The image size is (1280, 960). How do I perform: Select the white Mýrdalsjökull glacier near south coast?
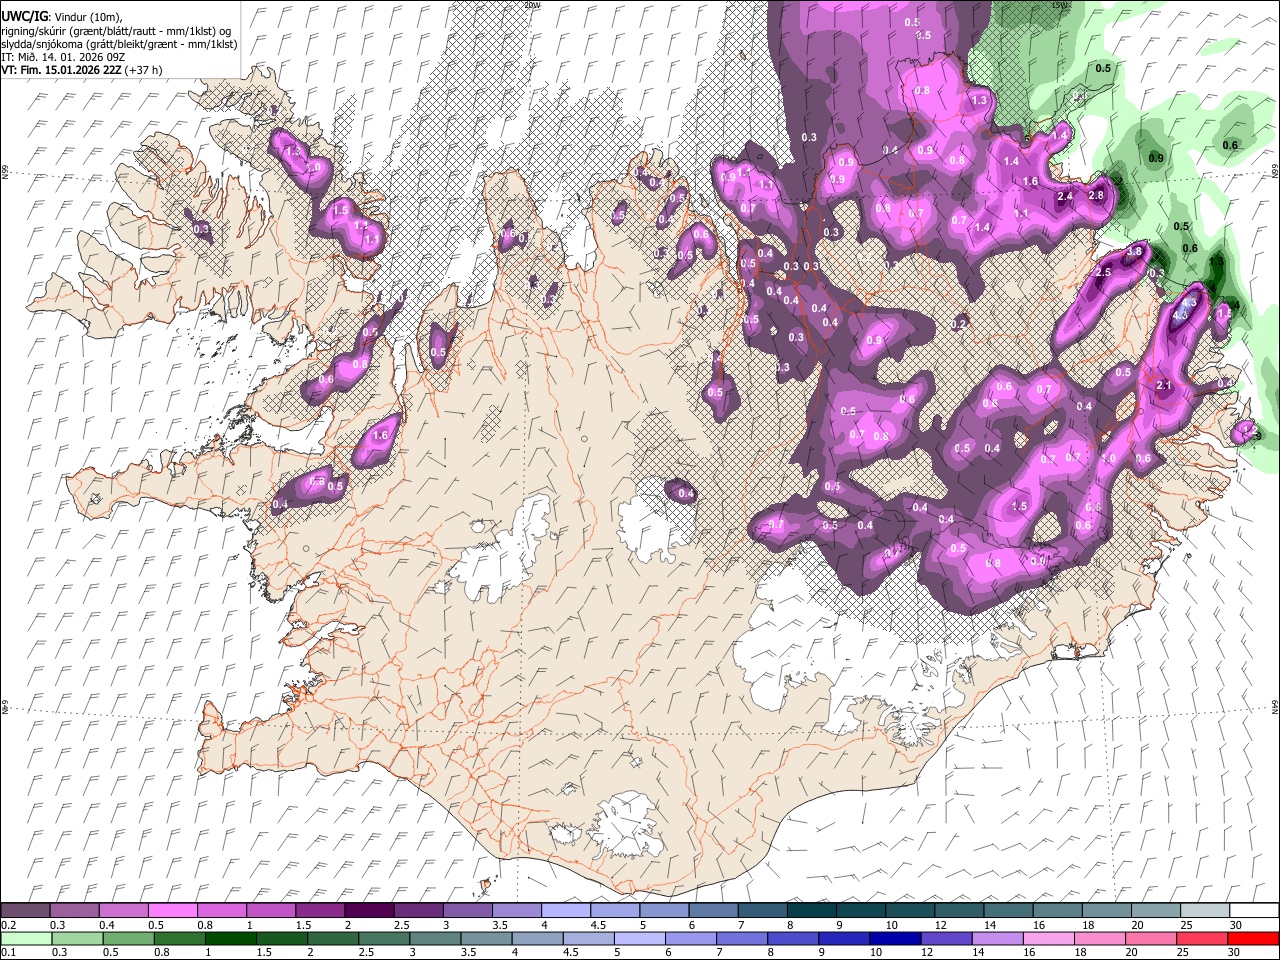tap(628, 826)
